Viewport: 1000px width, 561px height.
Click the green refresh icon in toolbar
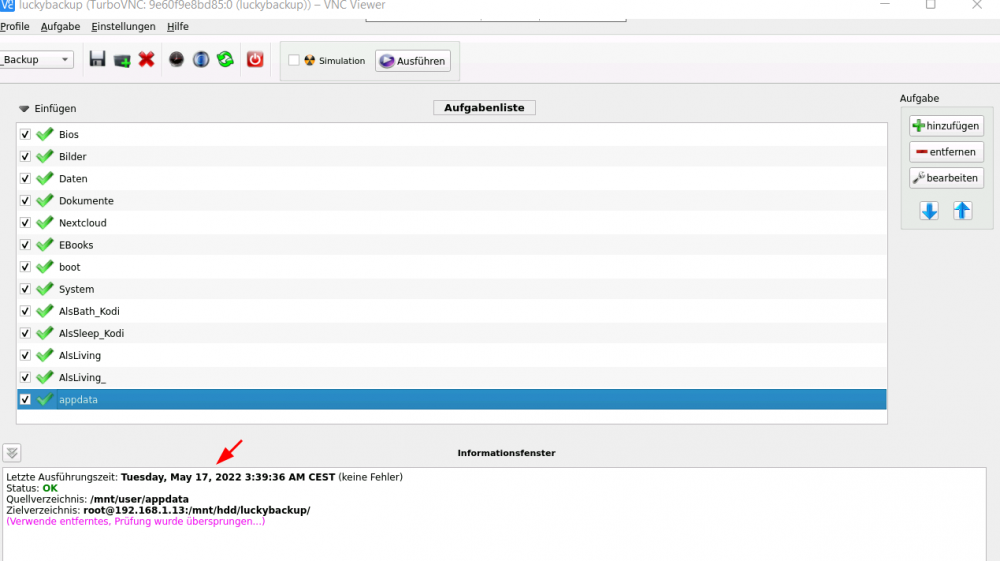(x=225, y=59)
